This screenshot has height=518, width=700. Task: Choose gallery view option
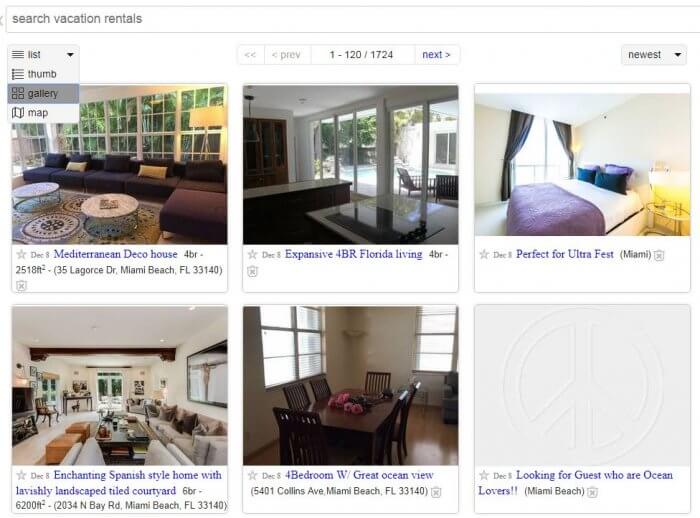pyautogui.click(x=43, y=93)
